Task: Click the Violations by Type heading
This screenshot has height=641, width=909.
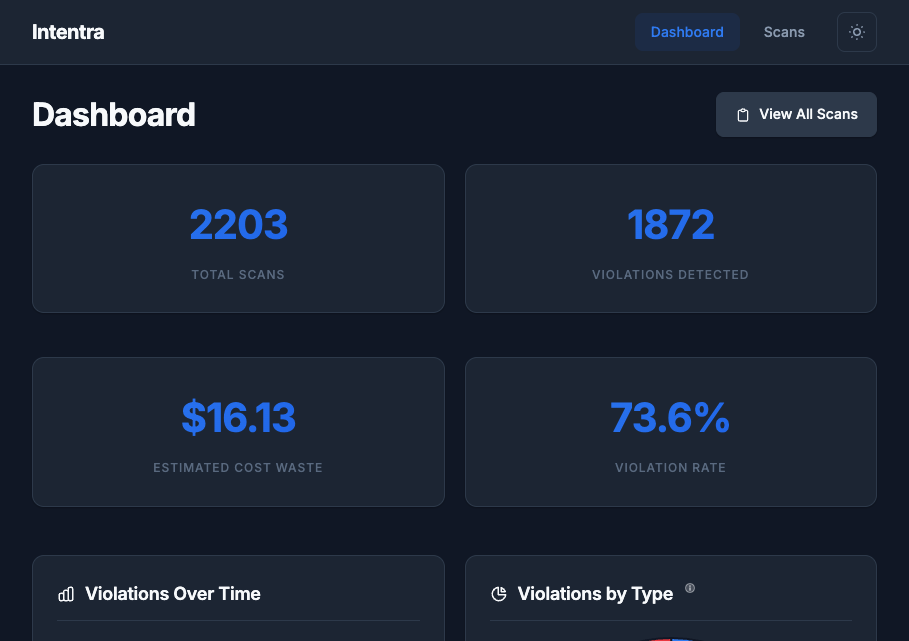Action: tap(595, 594)
